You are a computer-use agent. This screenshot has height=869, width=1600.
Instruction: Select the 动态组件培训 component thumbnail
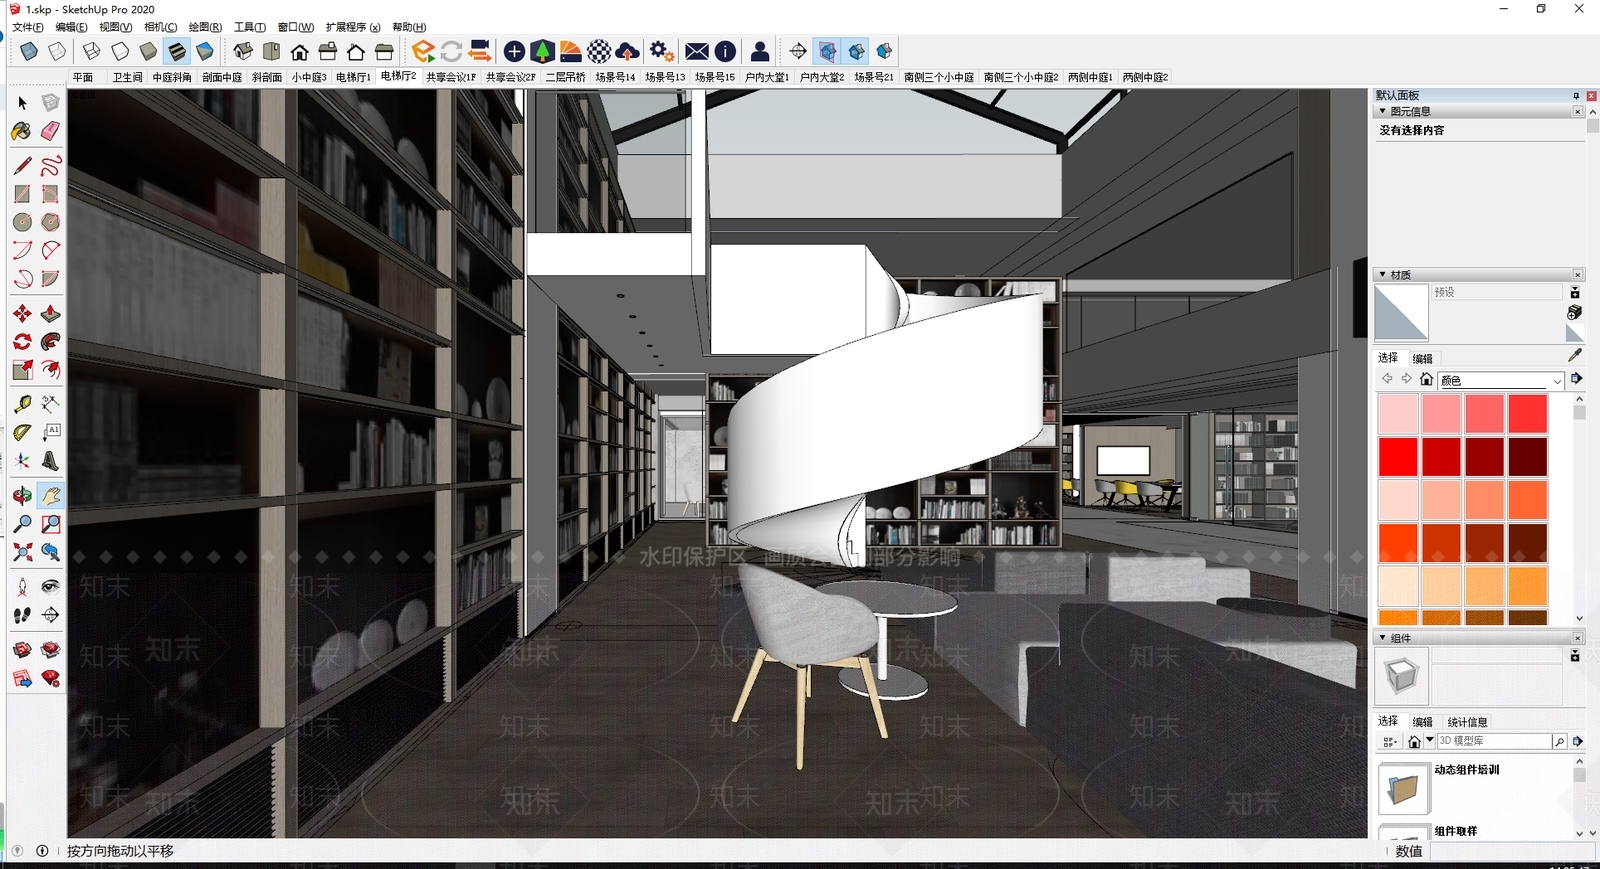tap(1403, 789)
